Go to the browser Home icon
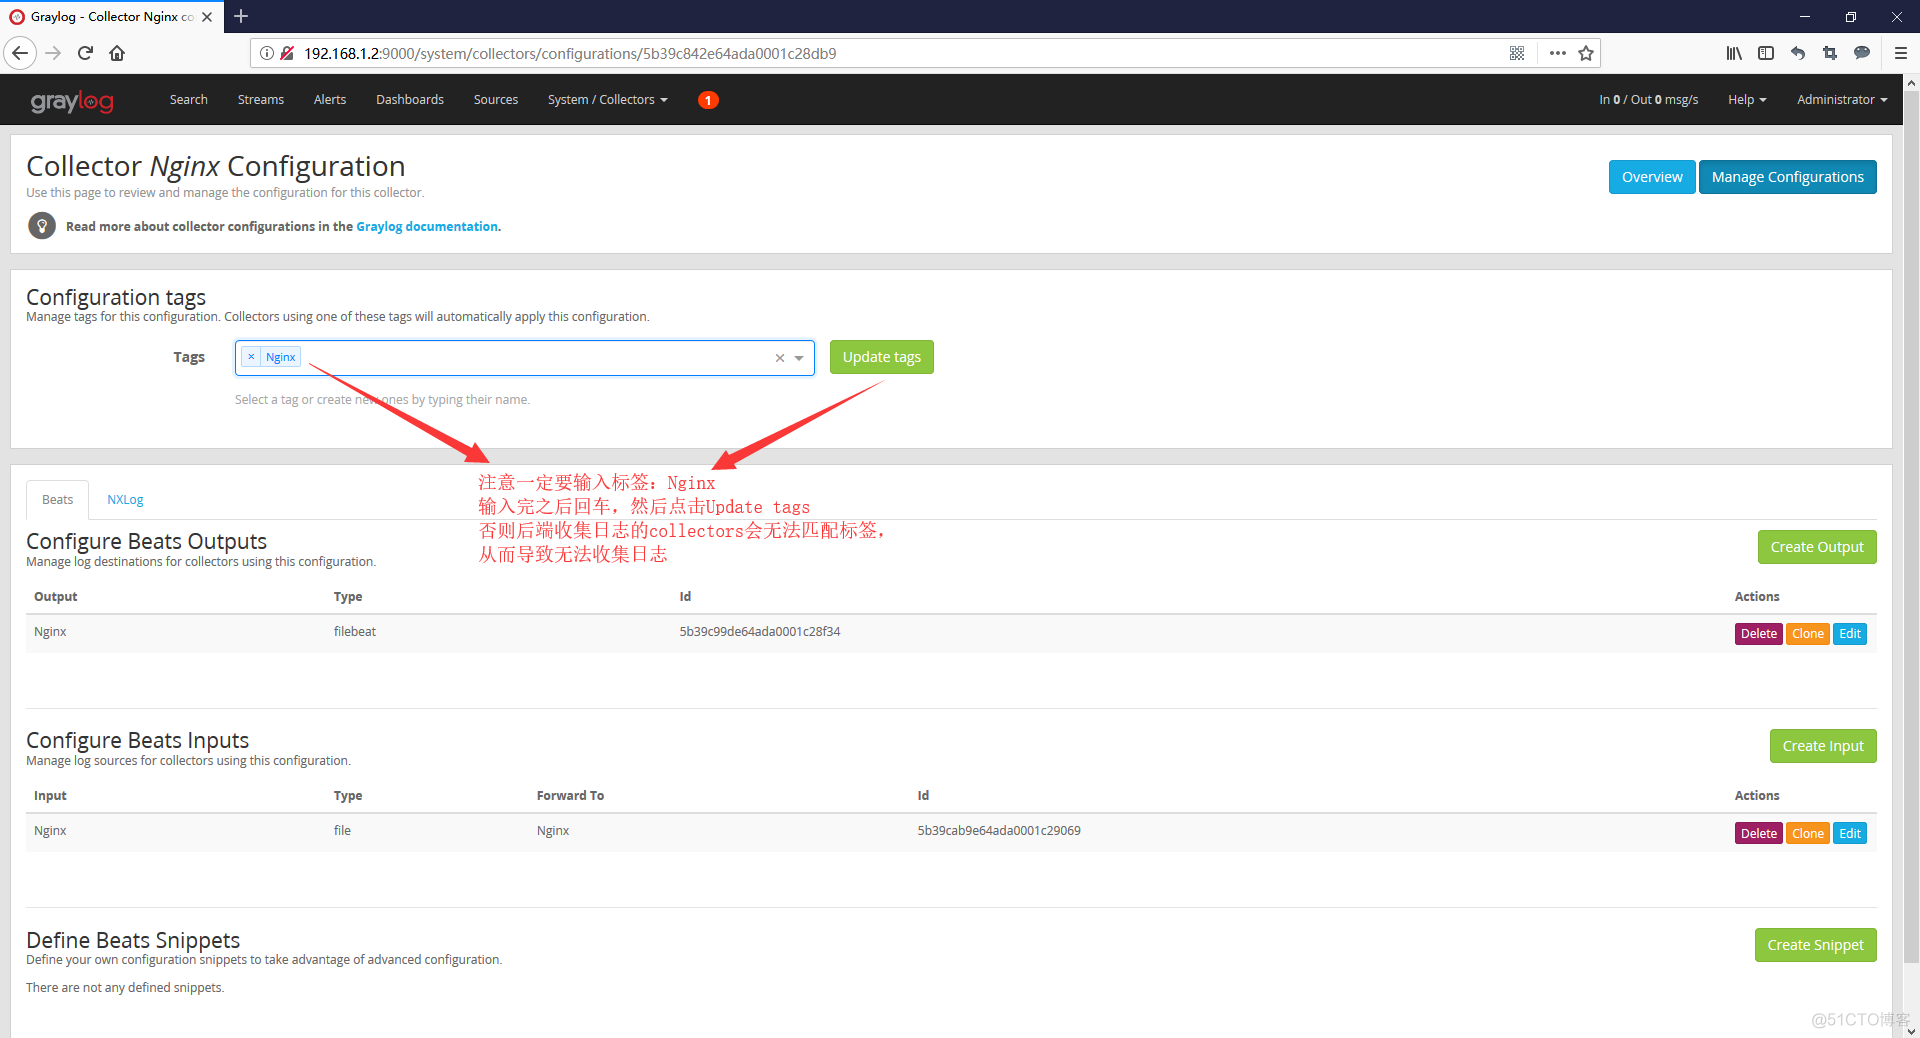Viewport: 1920px width, 1038px height. click(117, 53)
